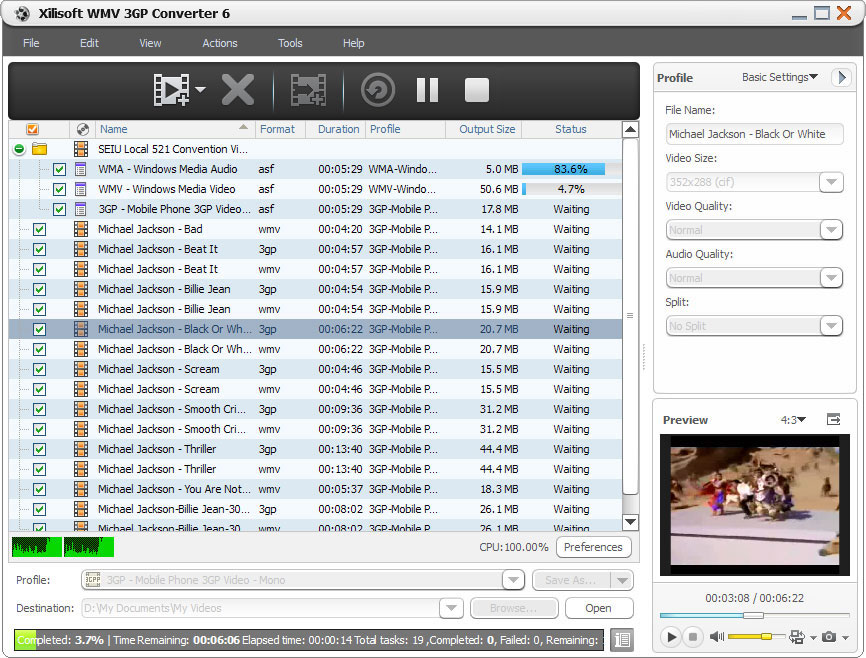Image resolution: width=866 pixels, height=658 pixels.
Task: Click the Remove (X) toolbar icon
Action: 237,90
